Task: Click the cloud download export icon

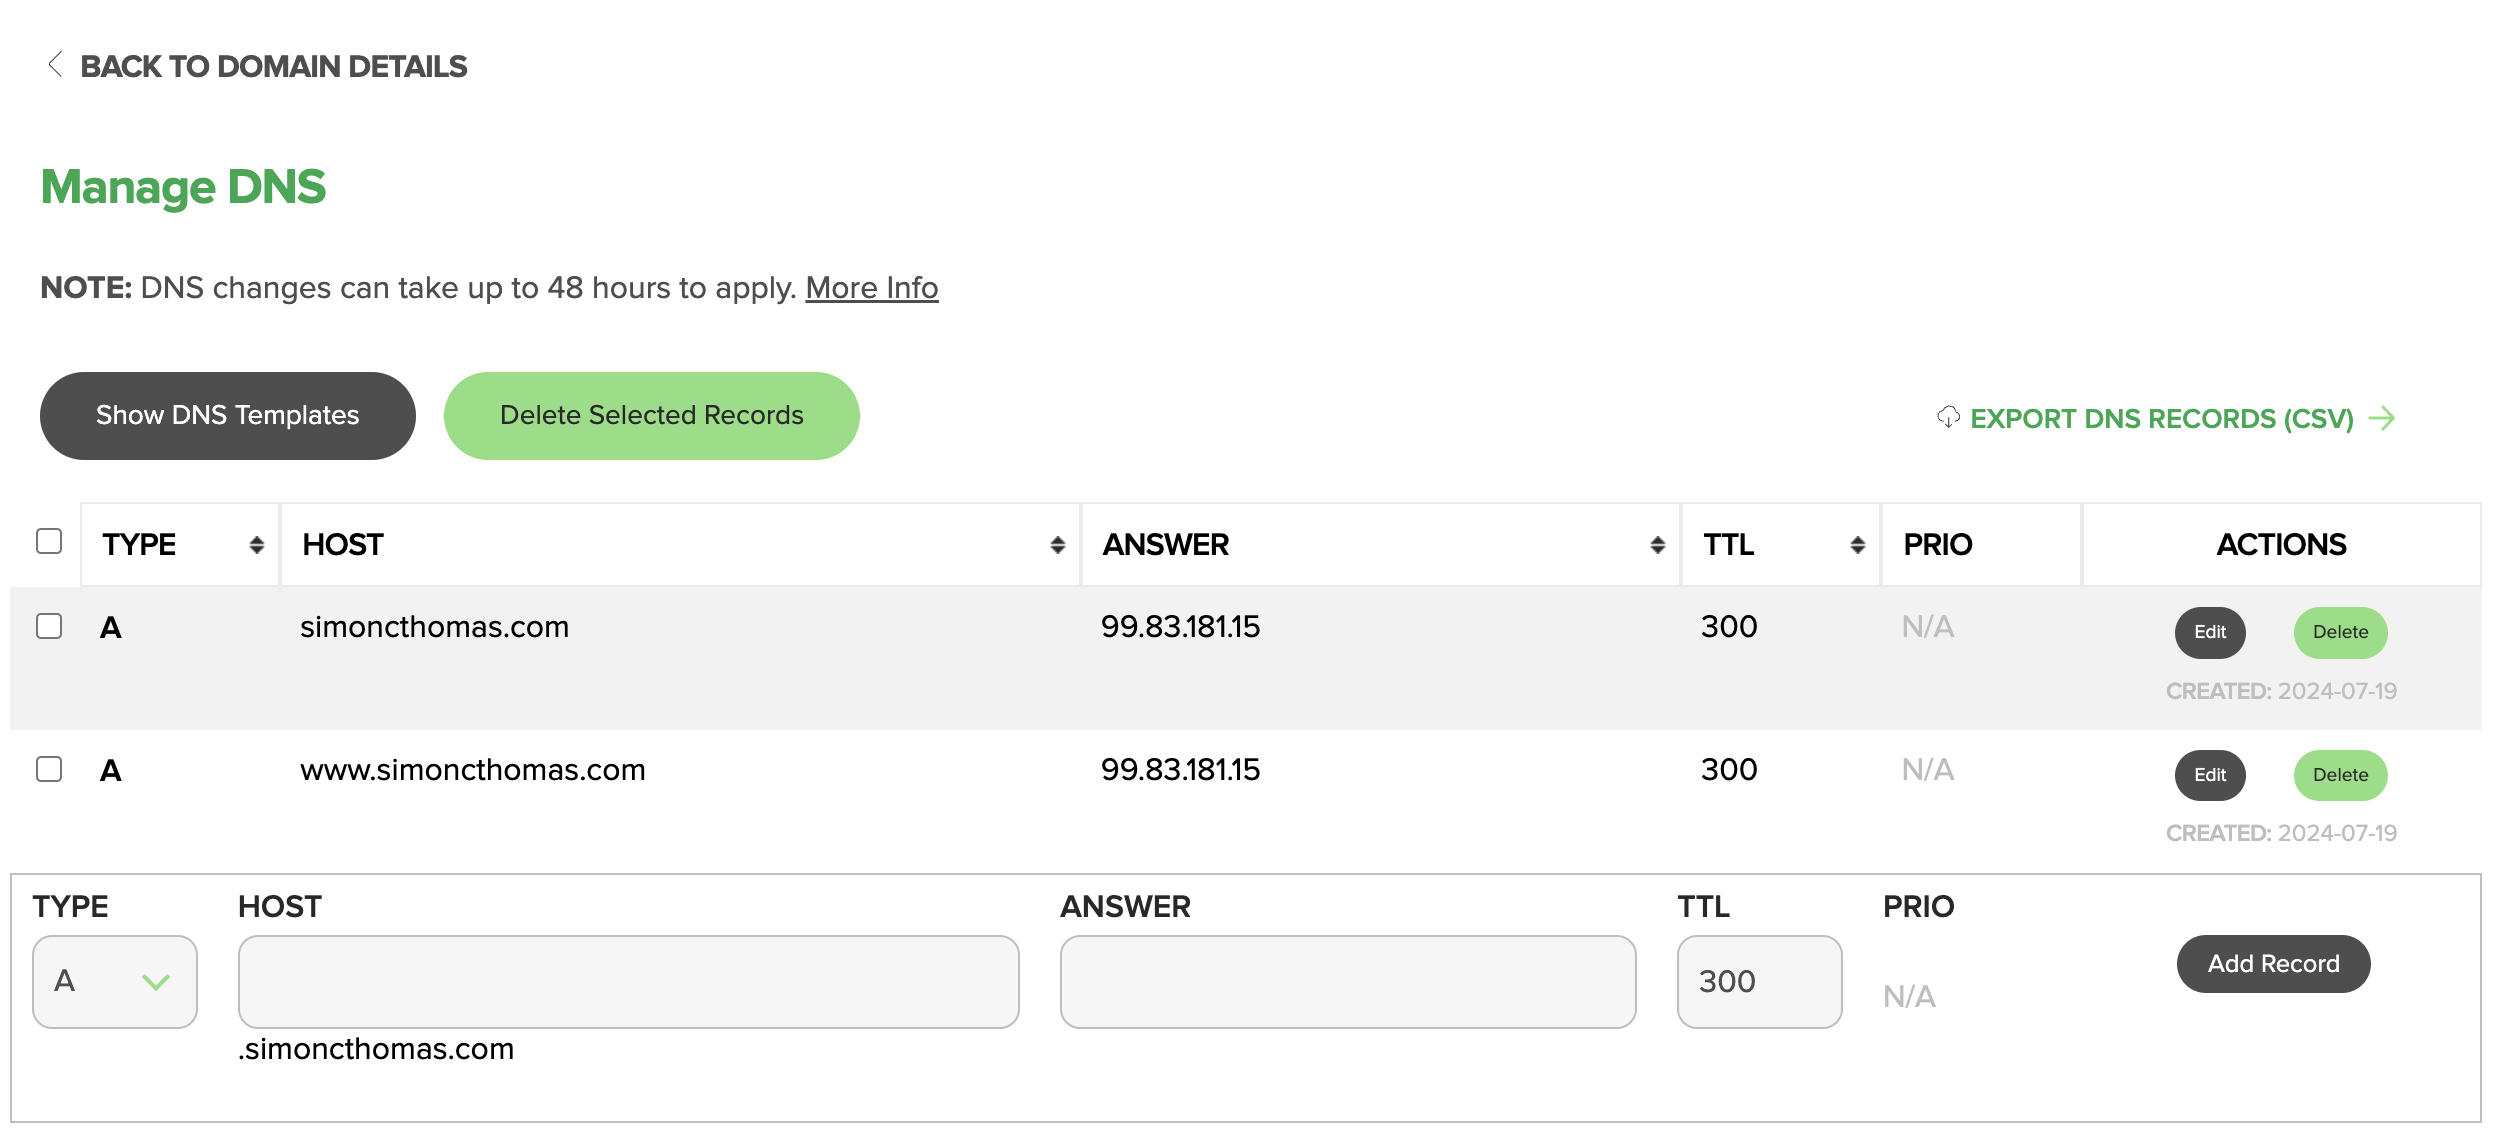Action: [1947, 417]
